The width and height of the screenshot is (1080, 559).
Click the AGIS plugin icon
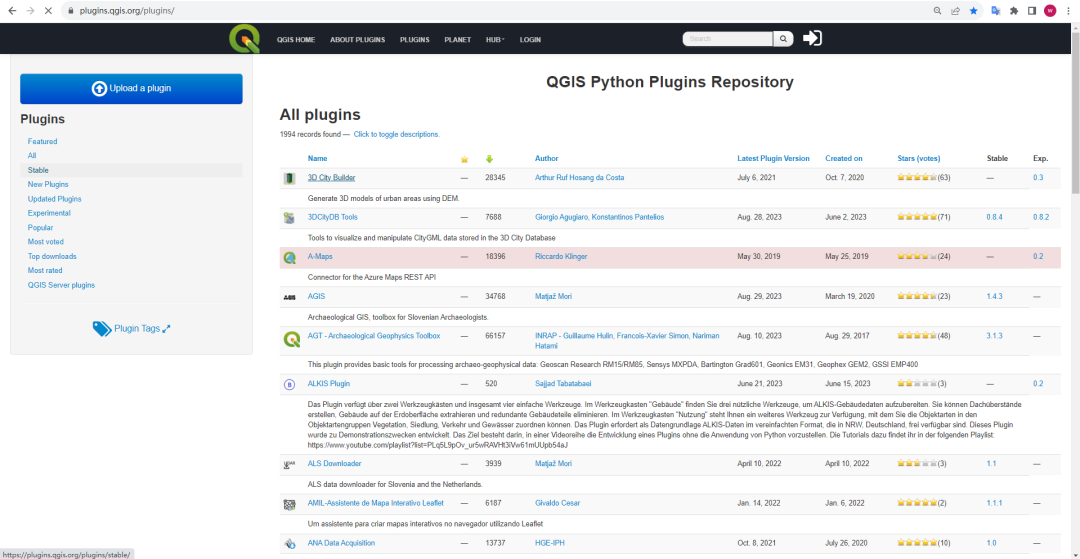tap(289, 297)
